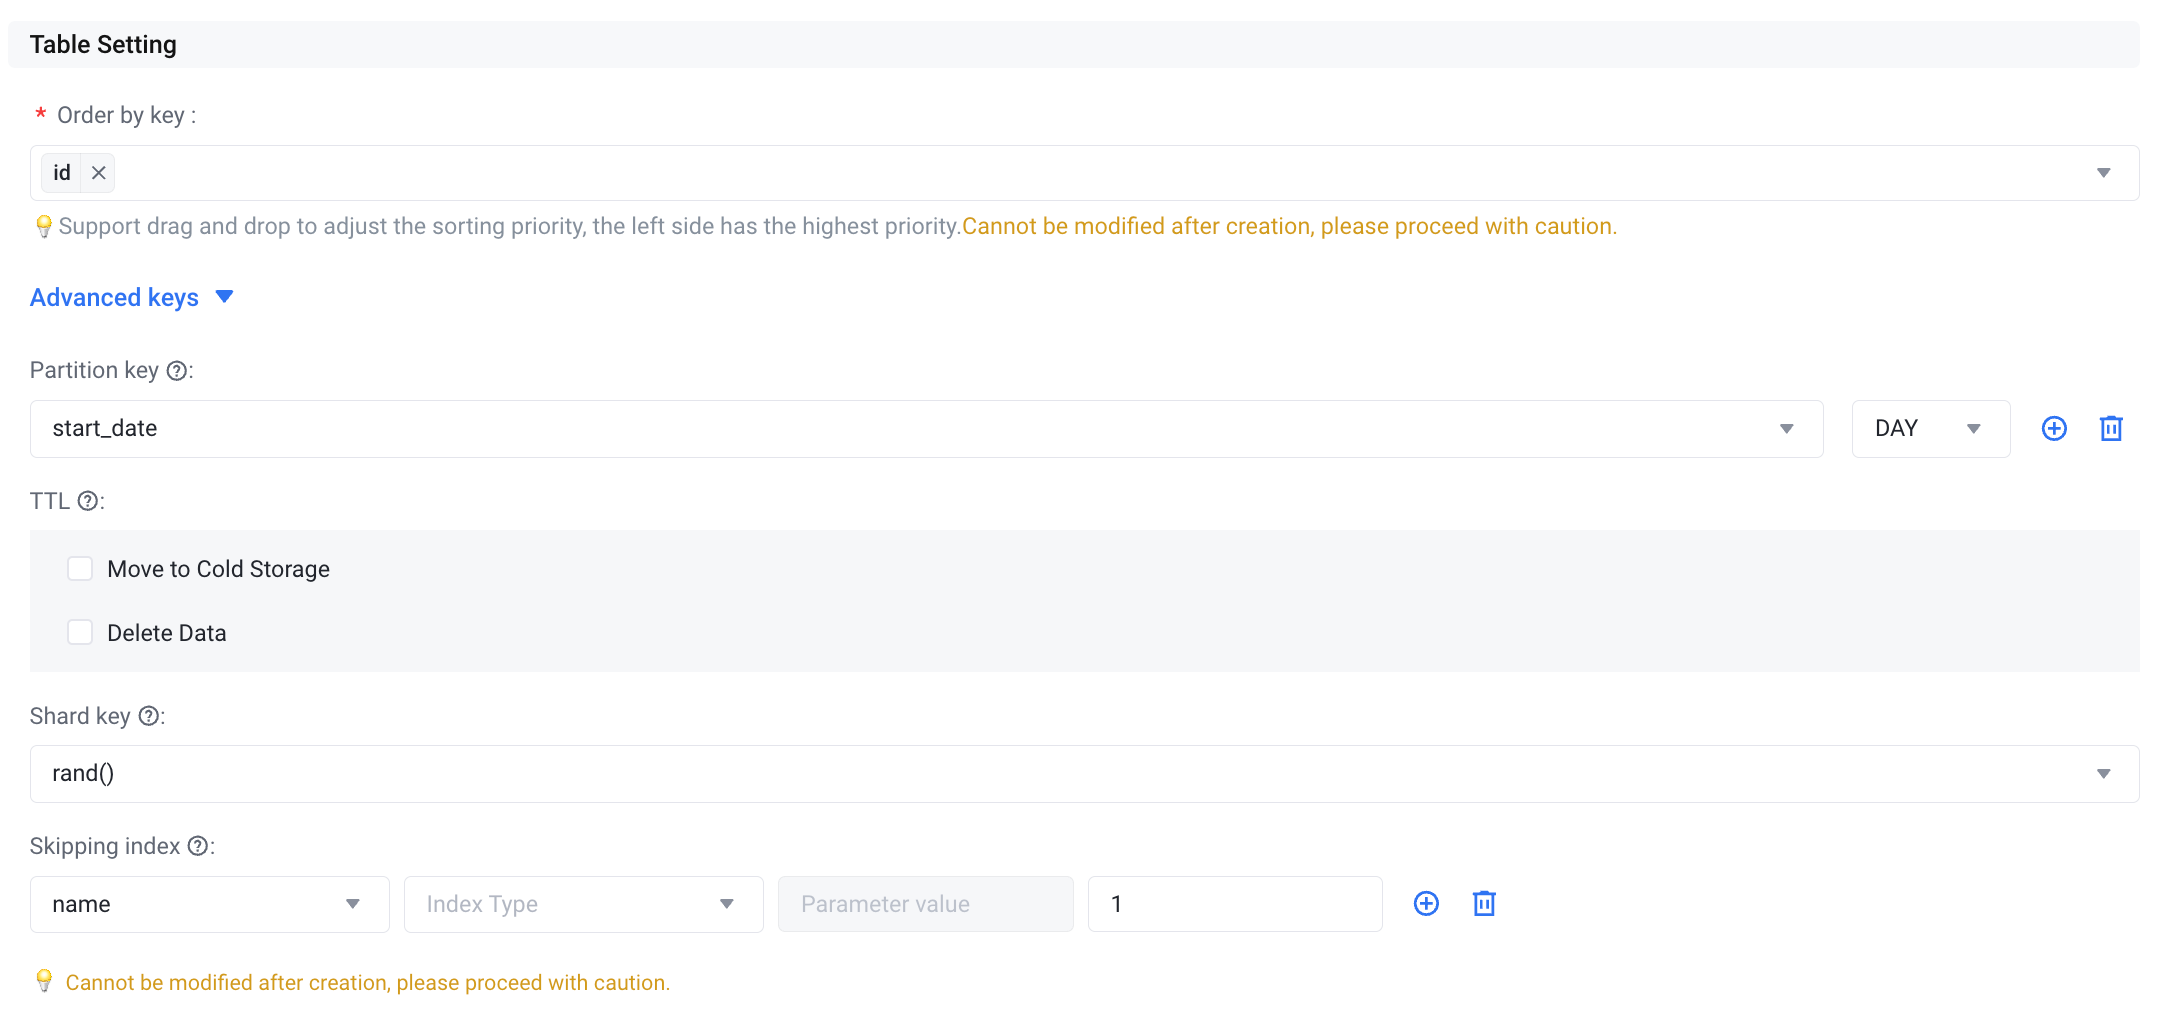Image resolution: width=2182 pixels, height=1022 pixels.
Task: Add another skipping index row
Action: click(1426, 904)
